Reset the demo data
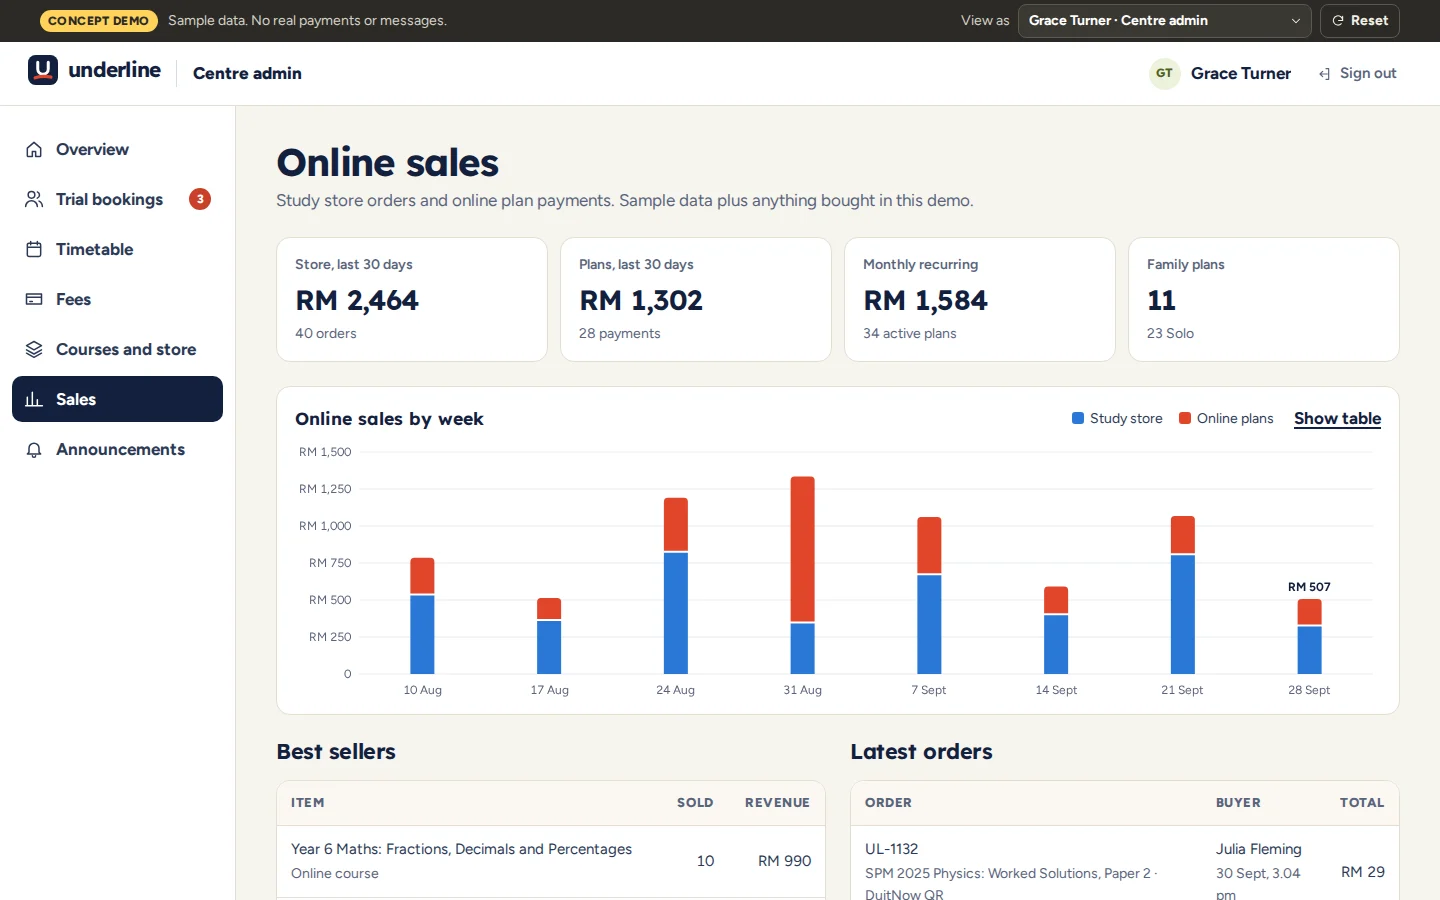 coord(1359,21)
